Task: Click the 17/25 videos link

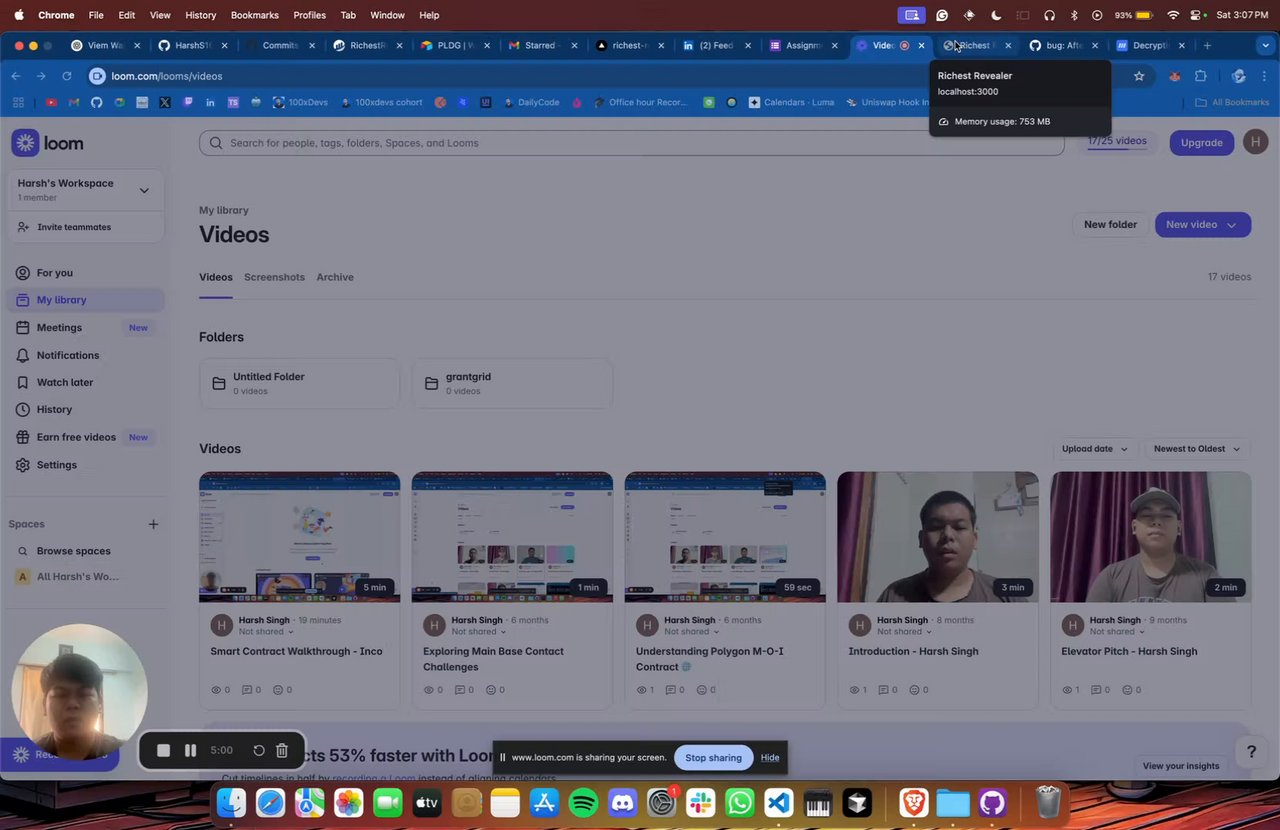Action: pyautogui.click(x=1117, y=141)
